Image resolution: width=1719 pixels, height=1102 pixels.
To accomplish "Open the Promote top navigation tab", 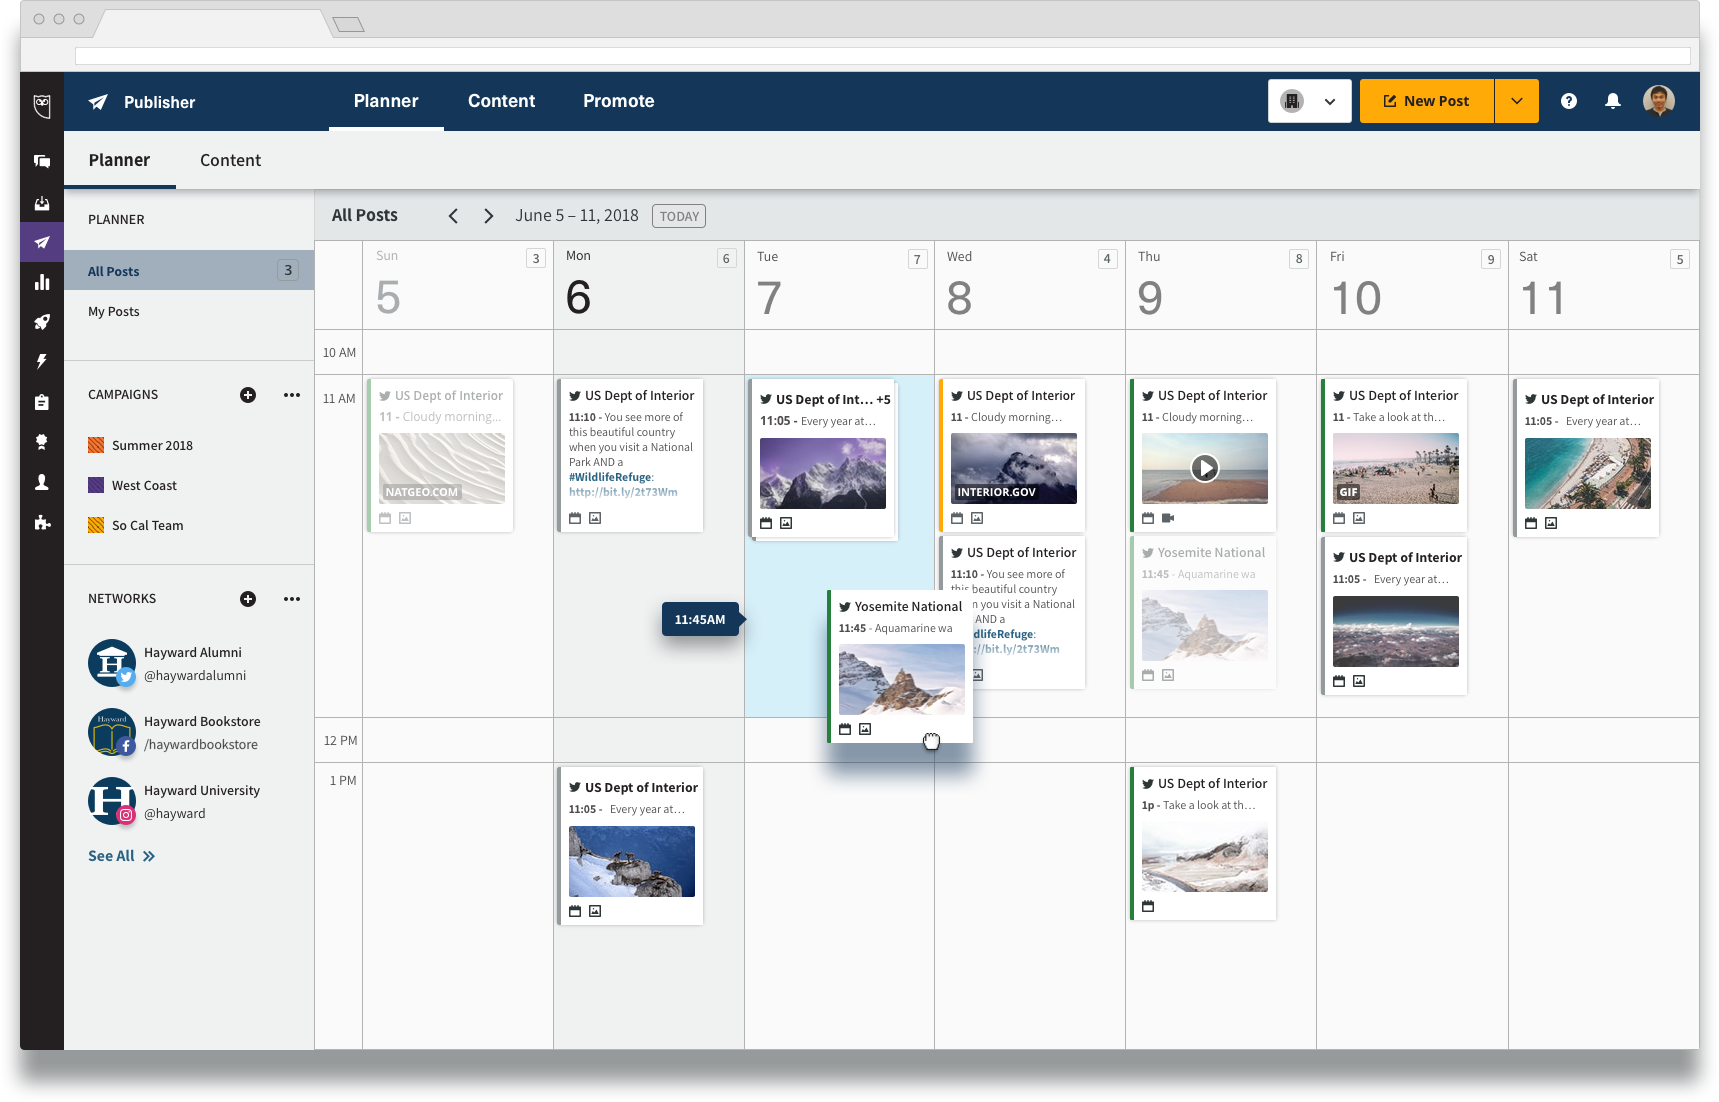I will click(x=619, y=101).
